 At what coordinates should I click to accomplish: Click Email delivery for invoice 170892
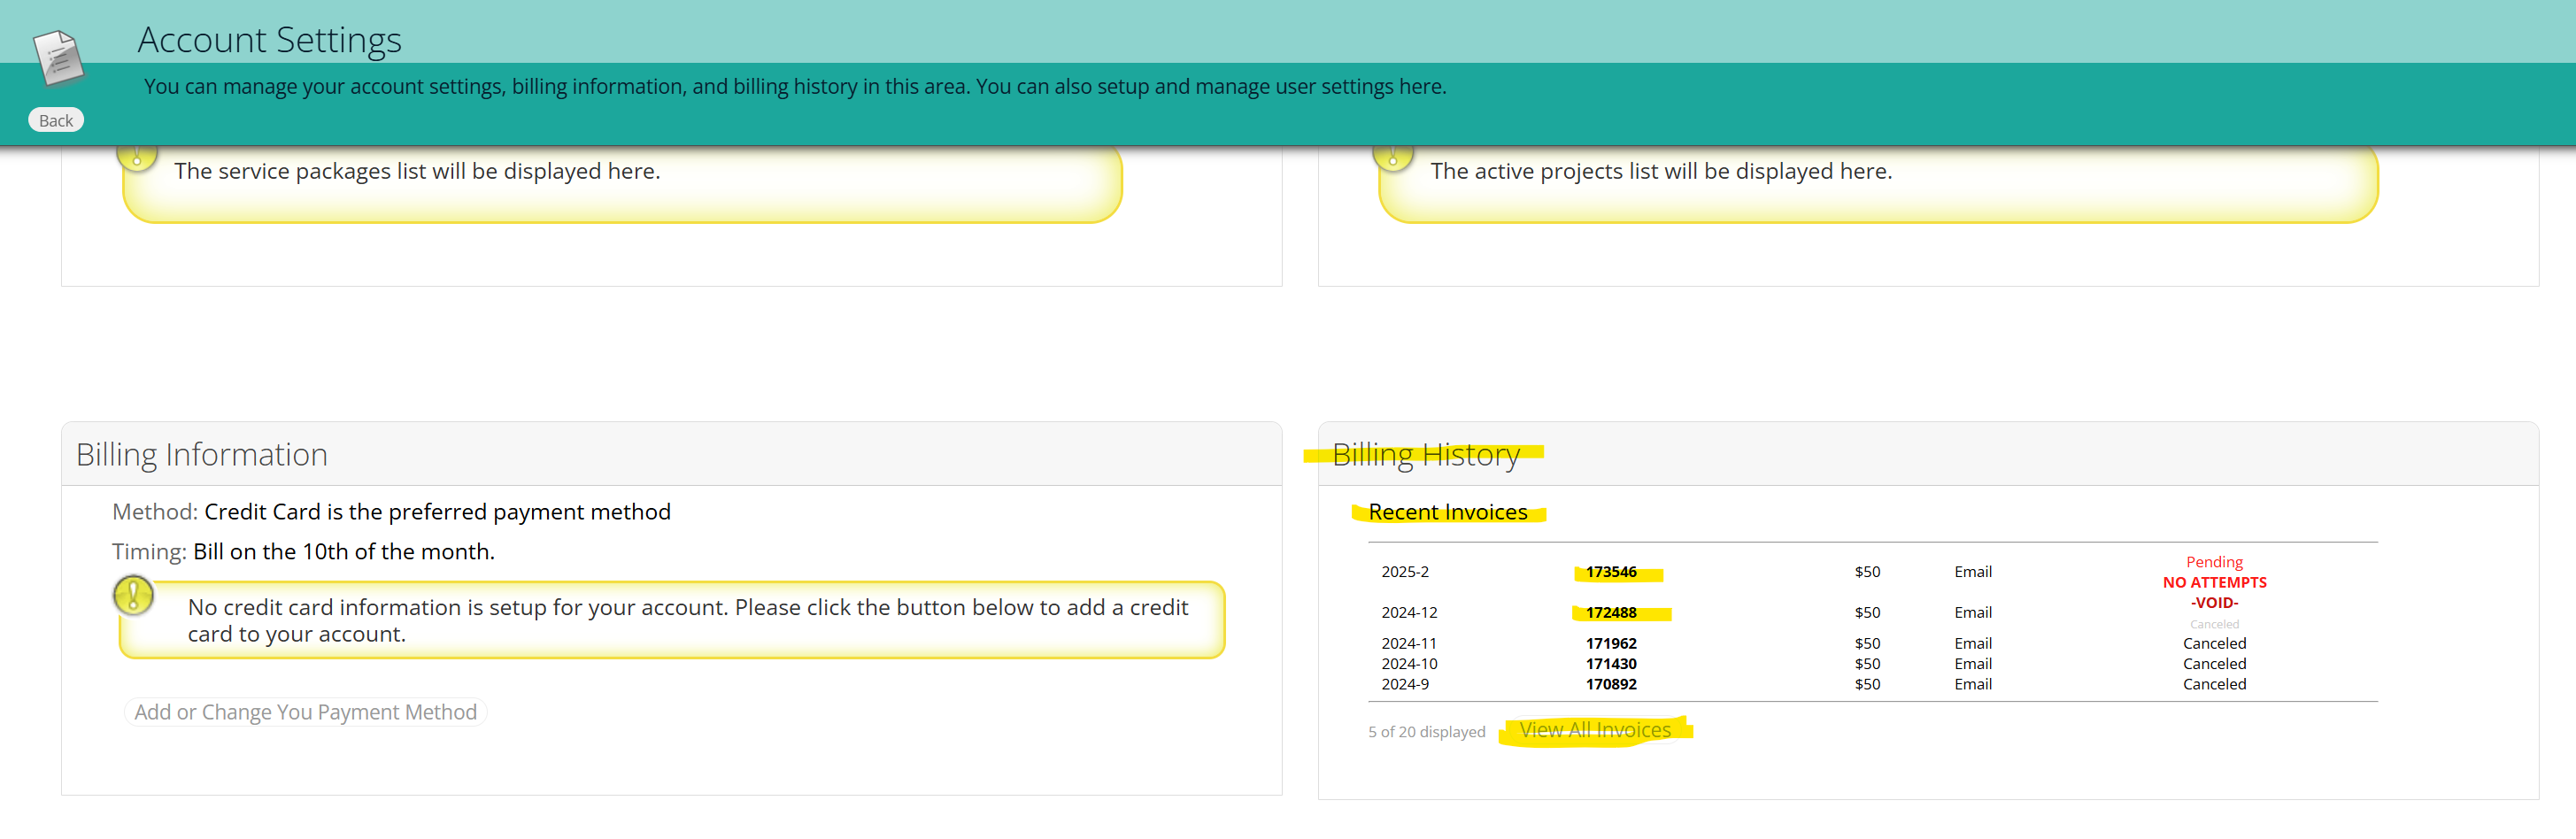pyautogui.click(x=1973, y=684)
